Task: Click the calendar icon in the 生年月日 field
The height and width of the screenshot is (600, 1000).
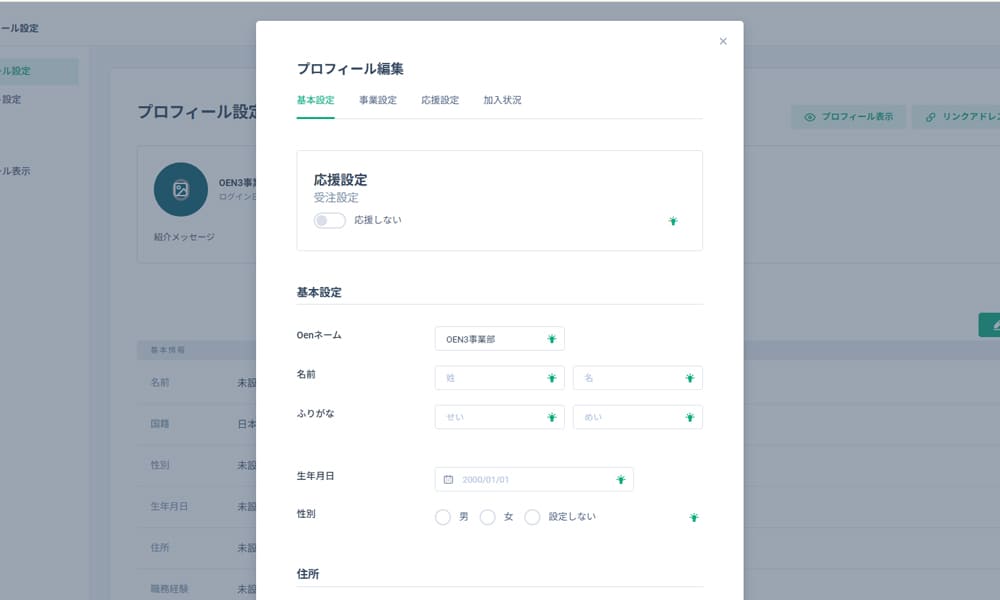Action: point(448,480)
